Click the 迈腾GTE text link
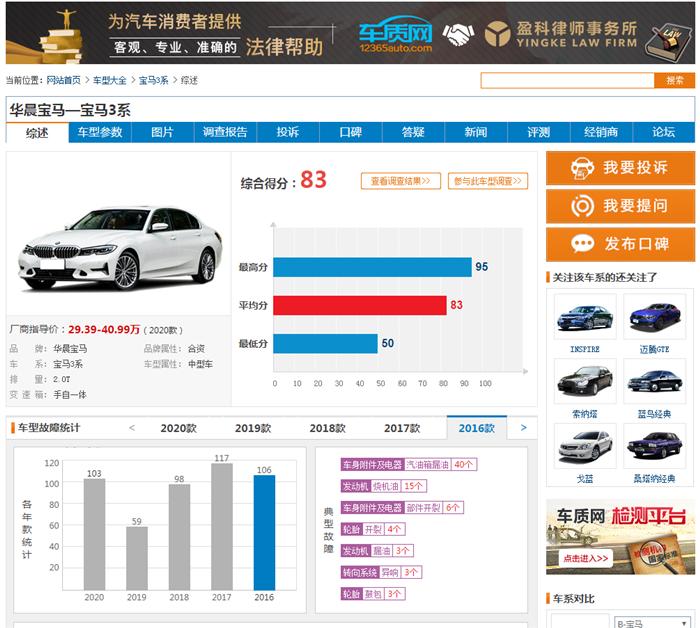Screen dimensions: 700x628 point(654,349)
